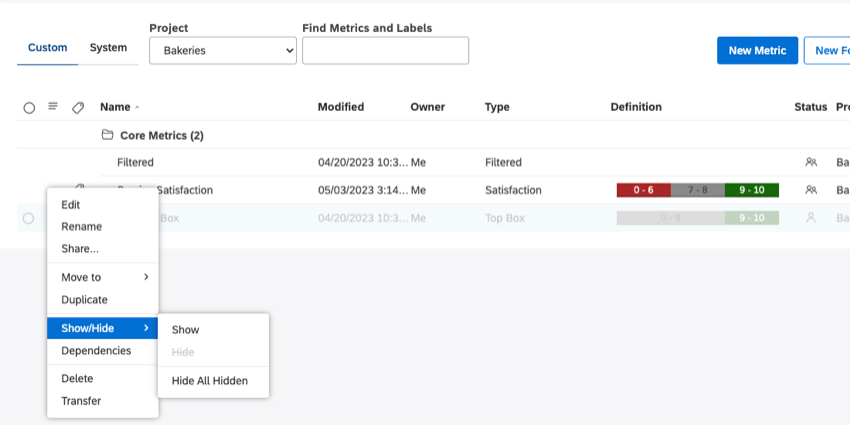Click the Find Metrics and Labels field
Viewport: 850px width, 425px height.
(385, 50)
